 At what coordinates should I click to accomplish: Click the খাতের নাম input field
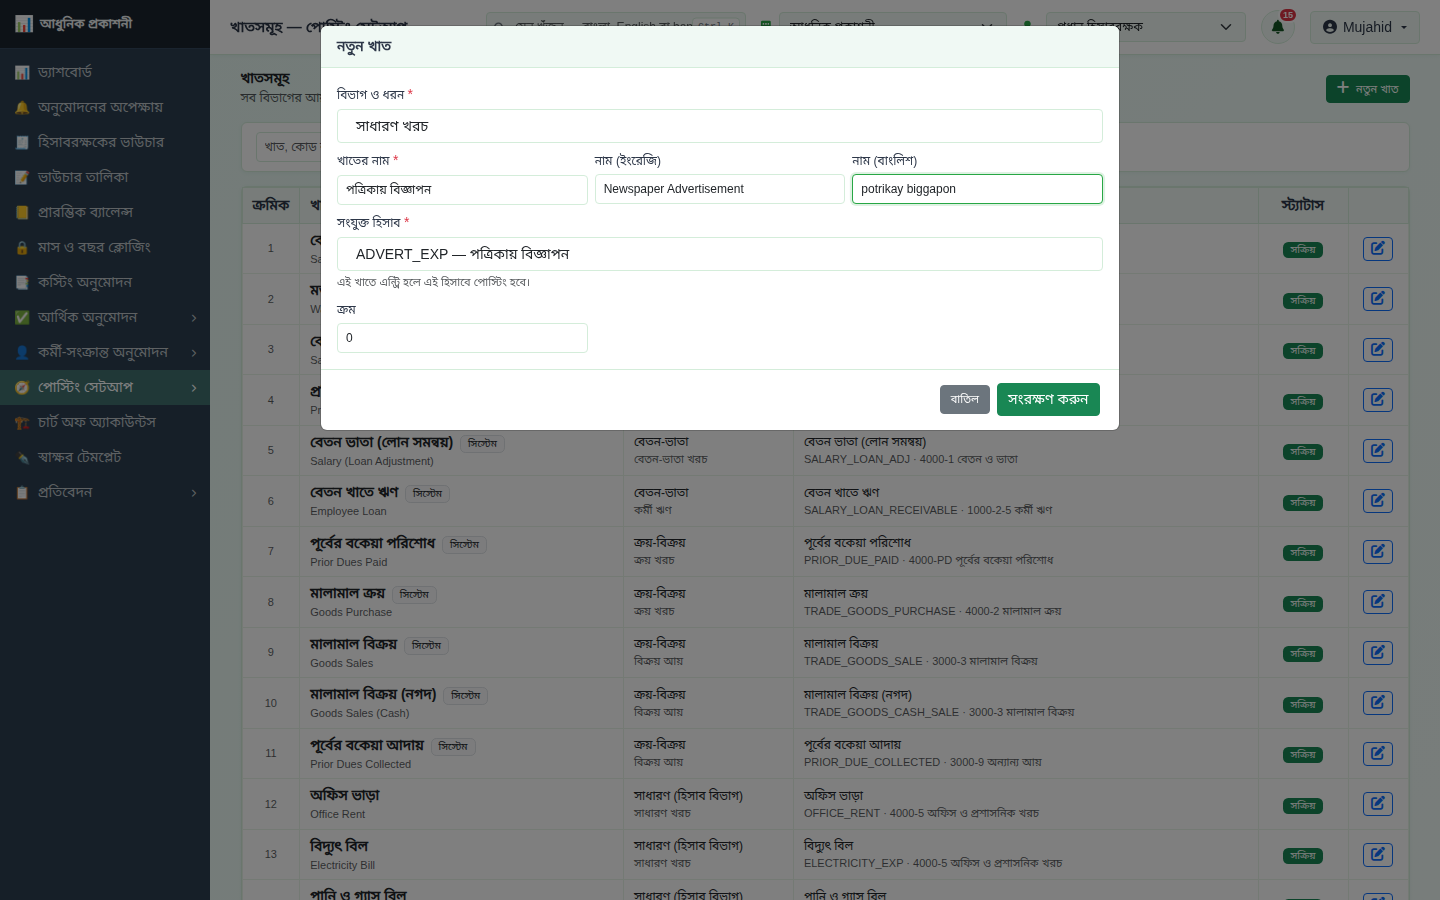coord(462,189)
